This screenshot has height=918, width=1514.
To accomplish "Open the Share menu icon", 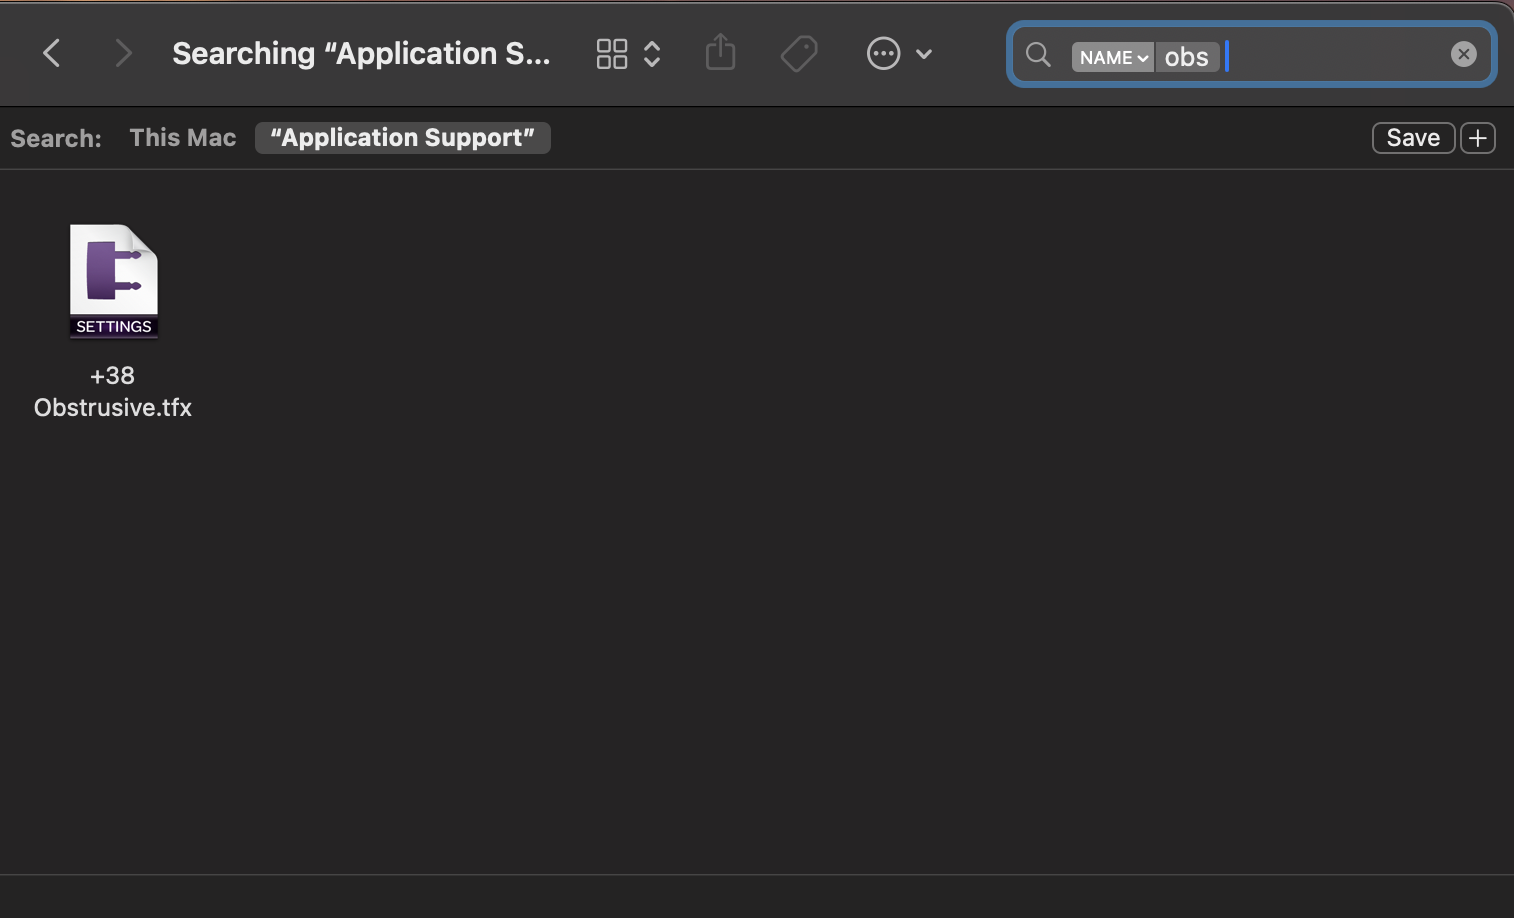I will 720,53.
